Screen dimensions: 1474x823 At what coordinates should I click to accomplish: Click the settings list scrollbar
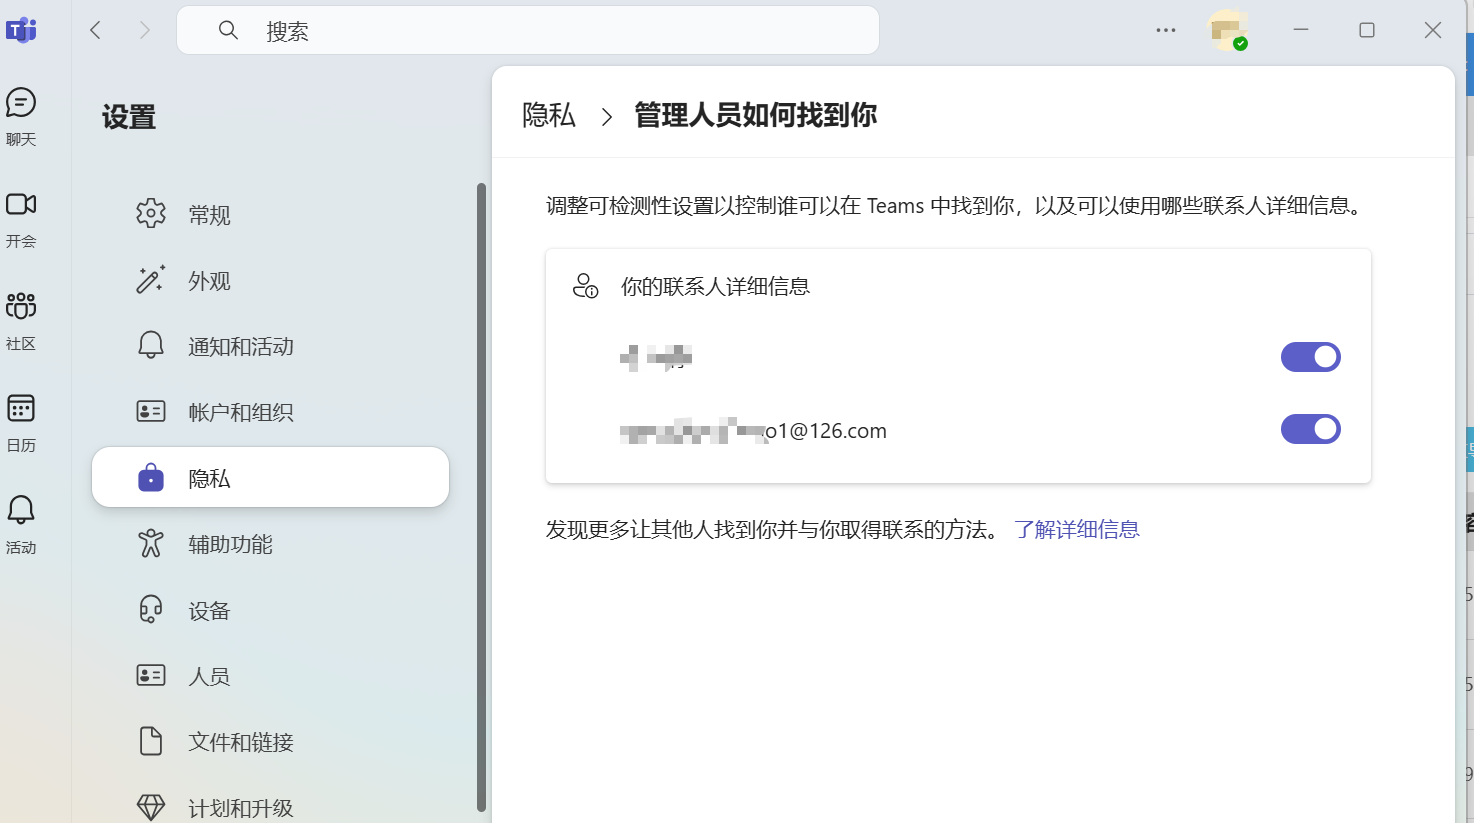tap(481, 497)
